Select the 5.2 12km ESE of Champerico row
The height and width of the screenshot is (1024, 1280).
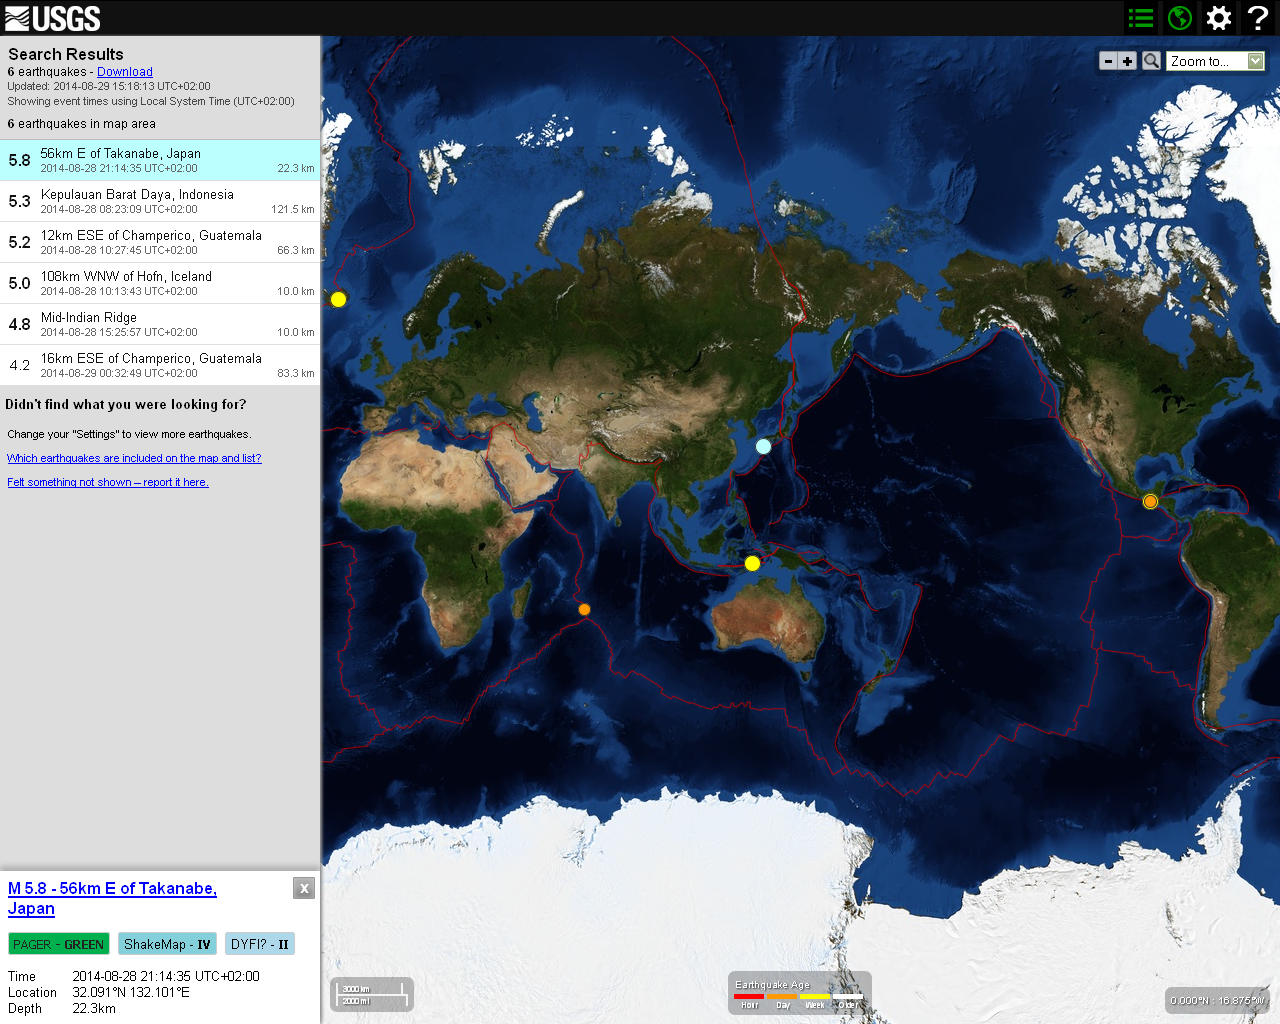pyautogui.click(x=160, y=242)
